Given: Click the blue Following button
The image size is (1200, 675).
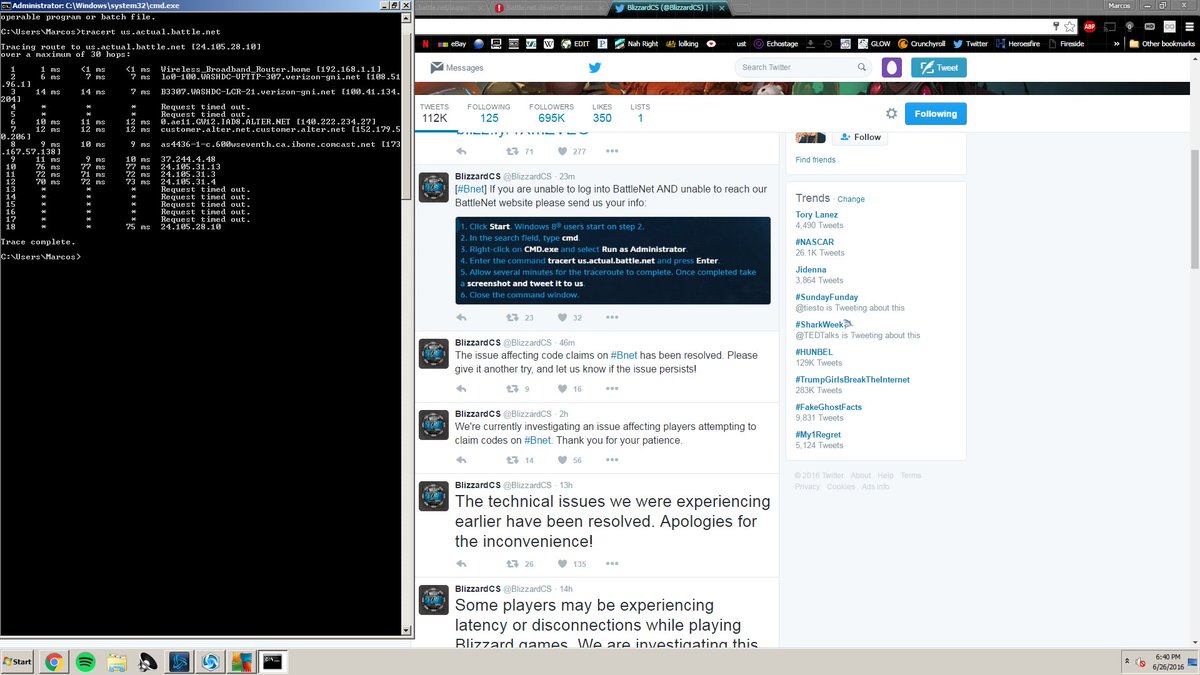Looking at the screenshot, I should (x=936, y=114).
